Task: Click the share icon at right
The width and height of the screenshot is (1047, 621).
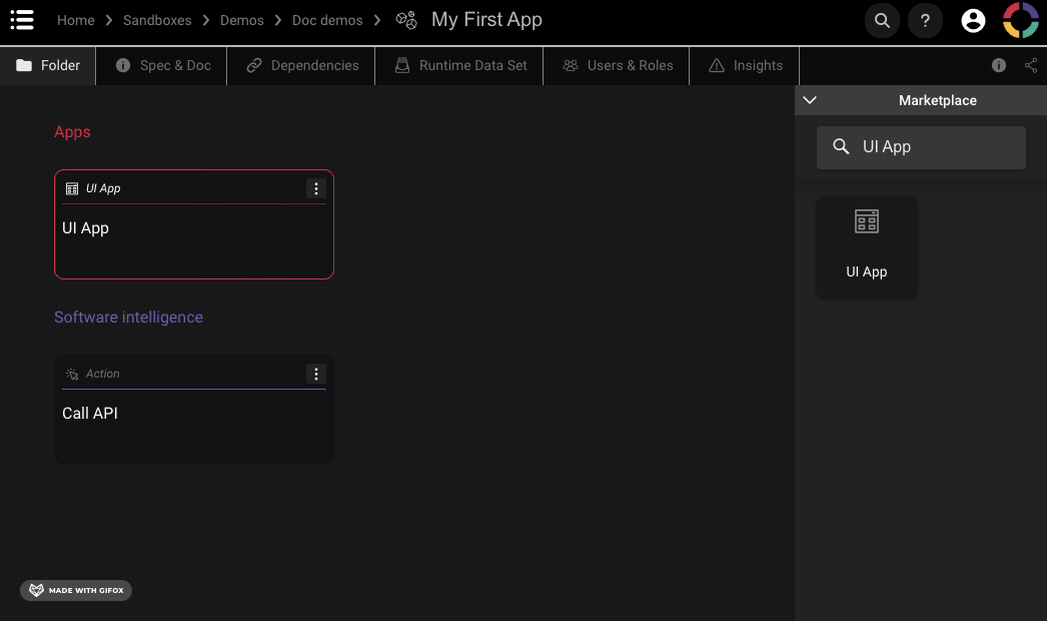Action: [1031, 66]
